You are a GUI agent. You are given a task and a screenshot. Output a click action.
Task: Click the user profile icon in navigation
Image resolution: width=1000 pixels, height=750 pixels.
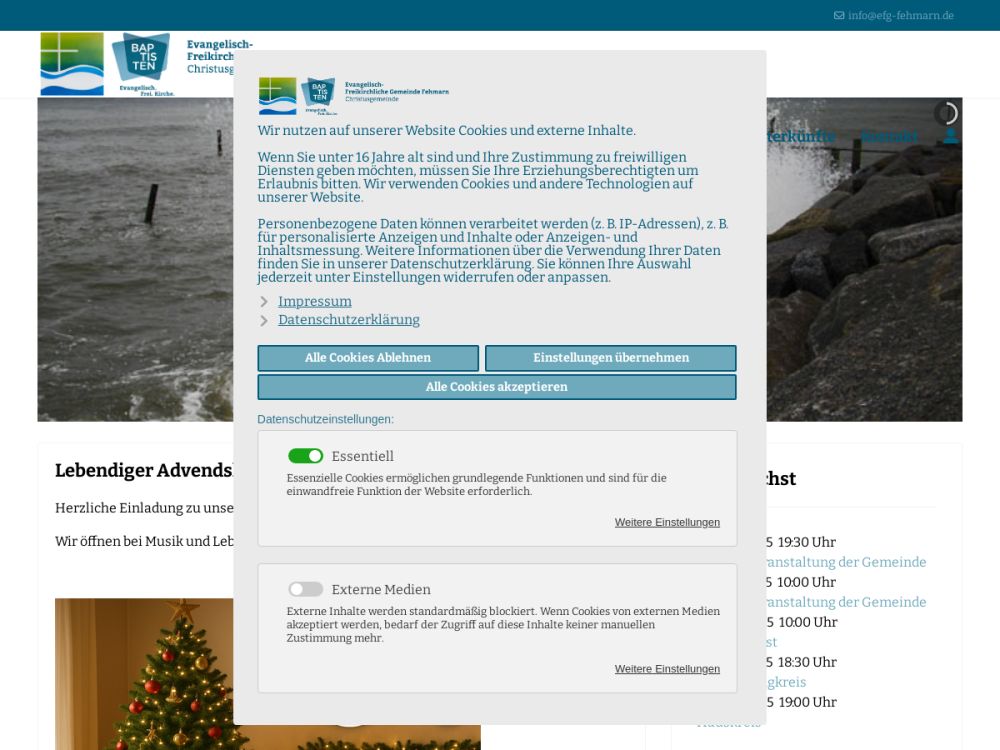[951, 136]
